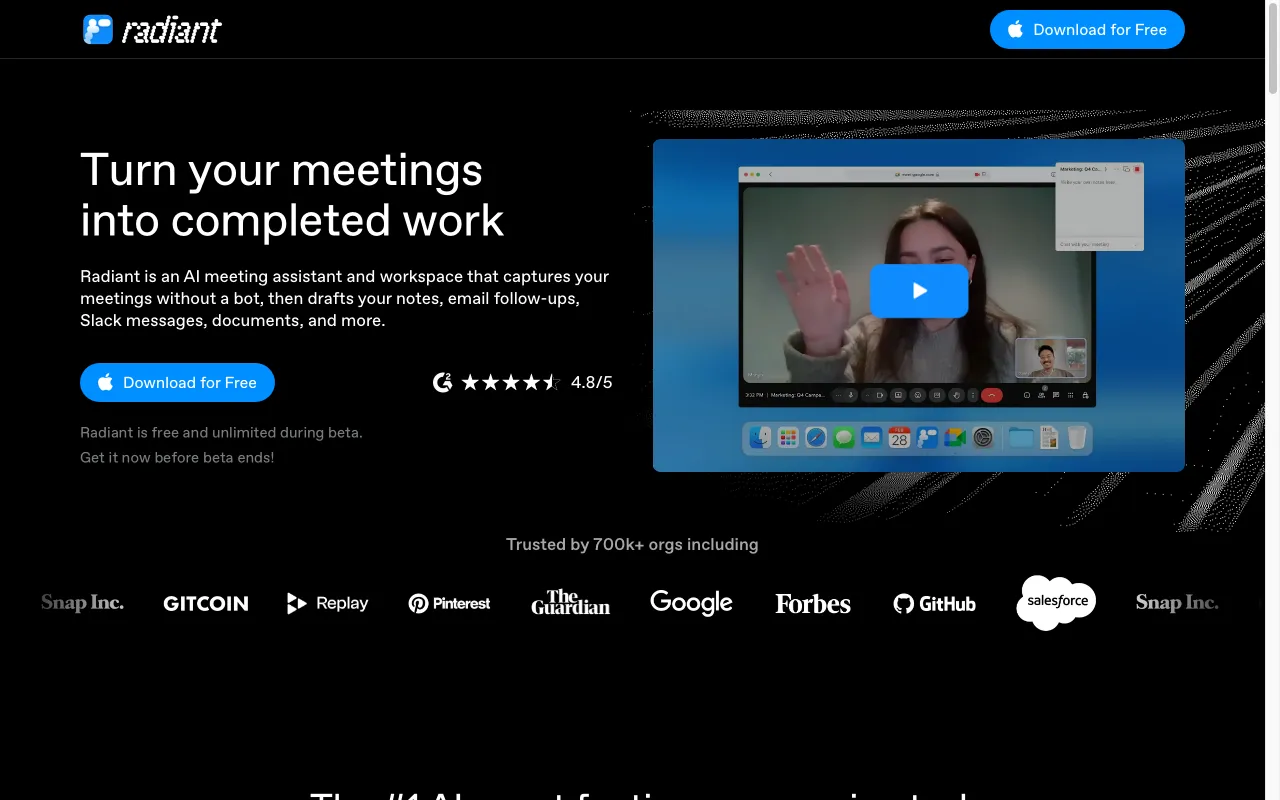Viewport: 1280px width, 800px height.
Task: Click "Get it now before beta ends!"
Action: (x=177, y=457)
